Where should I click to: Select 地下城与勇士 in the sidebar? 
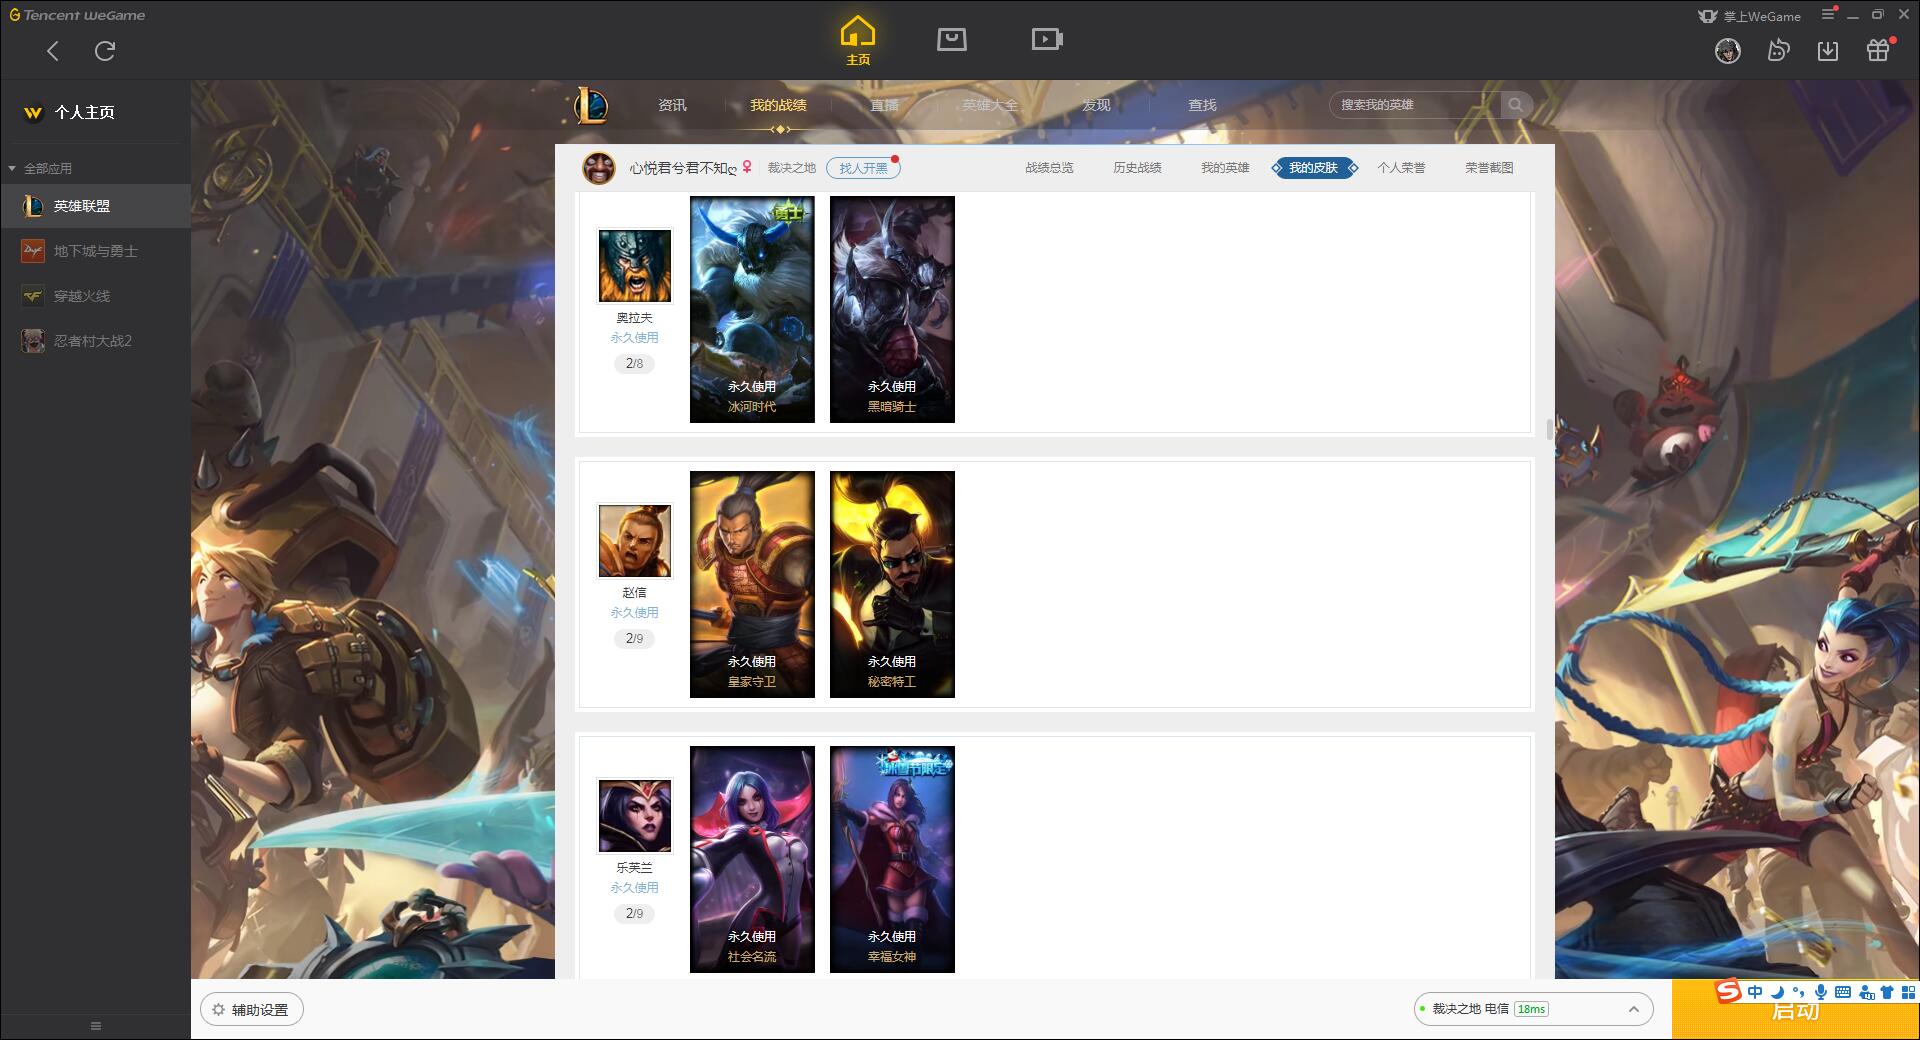click(x=95, y=251)
